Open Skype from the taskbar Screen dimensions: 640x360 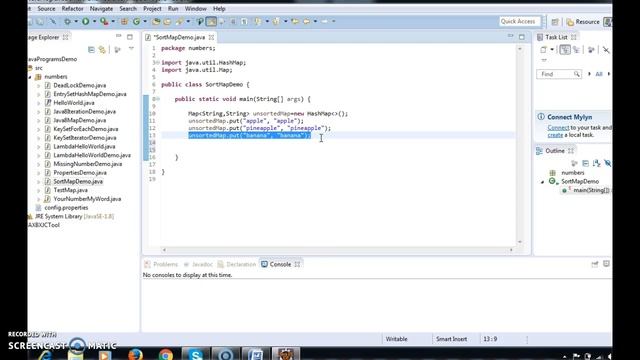pyautogui.click(x=196, y=354)
